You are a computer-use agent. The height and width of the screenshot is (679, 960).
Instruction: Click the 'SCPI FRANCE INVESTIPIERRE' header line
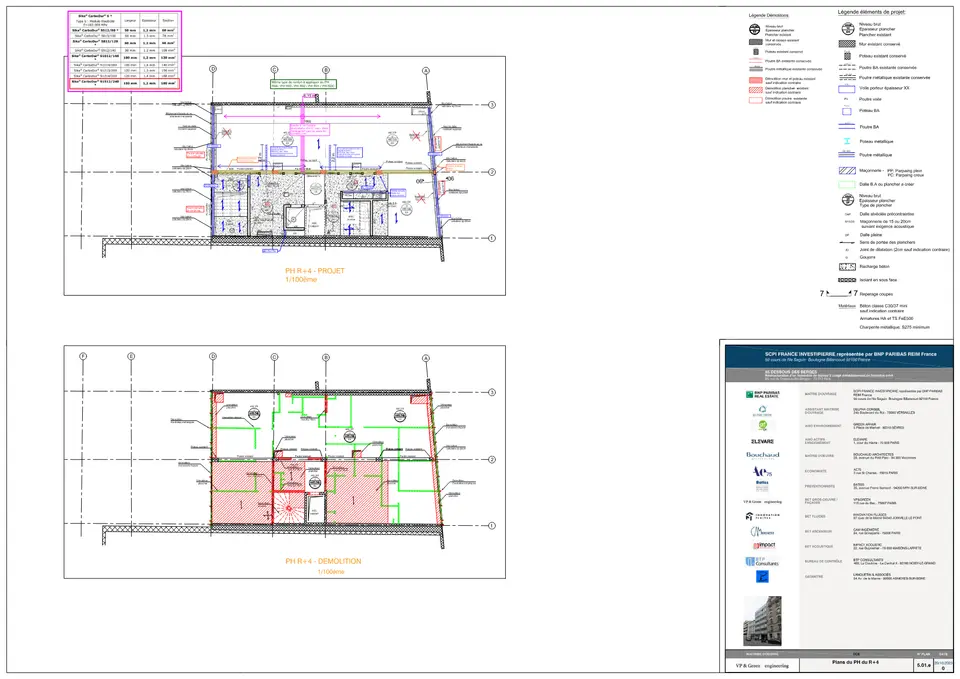click(x=850, y=354)
